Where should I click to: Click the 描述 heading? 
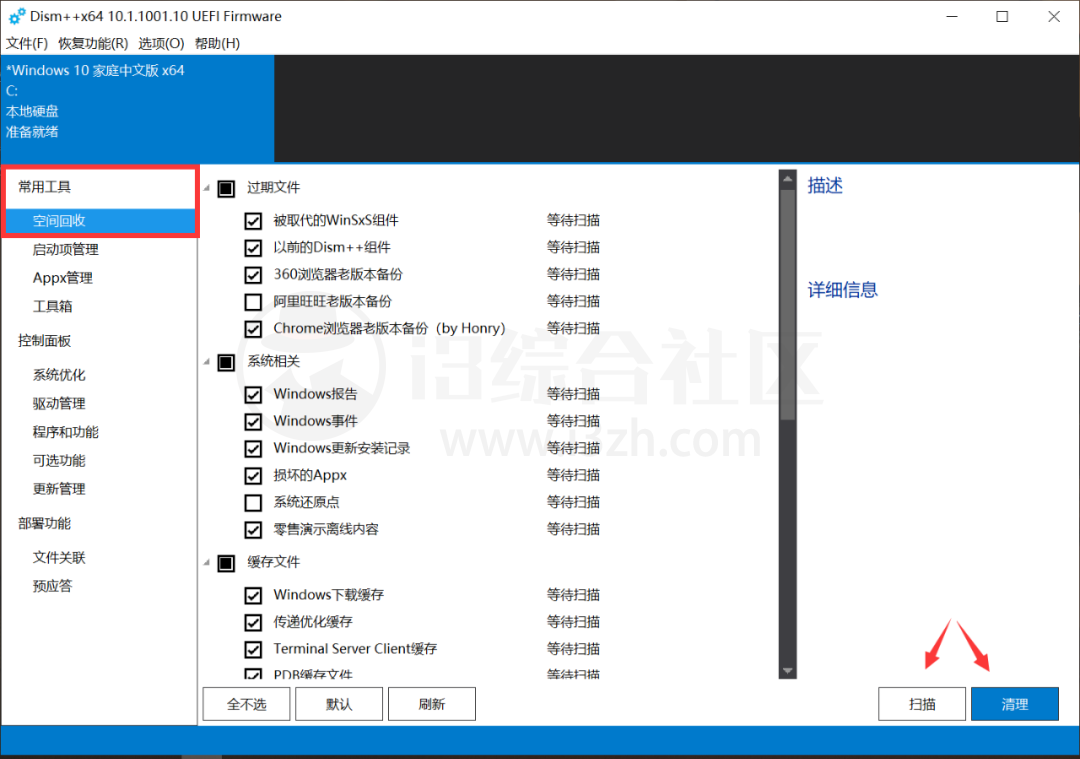pos(825,185)
